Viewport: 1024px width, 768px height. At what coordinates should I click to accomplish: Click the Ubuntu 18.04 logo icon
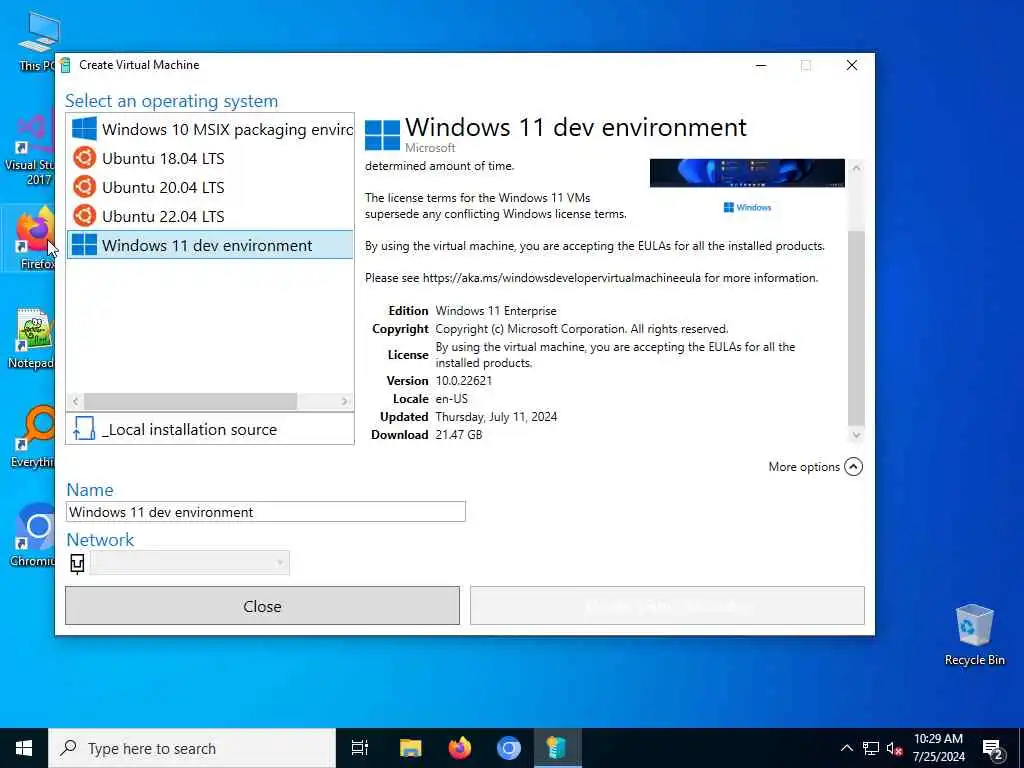(84, 158)
